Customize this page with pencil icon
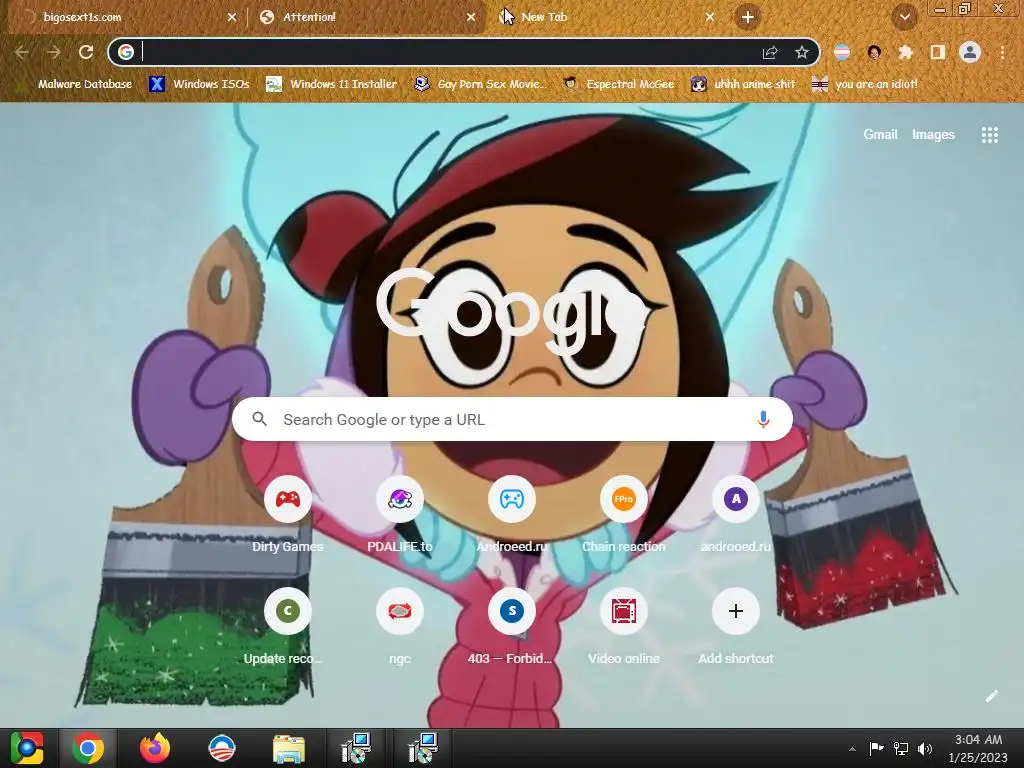Image resolution: width=1024 pixels, height=768 pixels. coord(991,696)
